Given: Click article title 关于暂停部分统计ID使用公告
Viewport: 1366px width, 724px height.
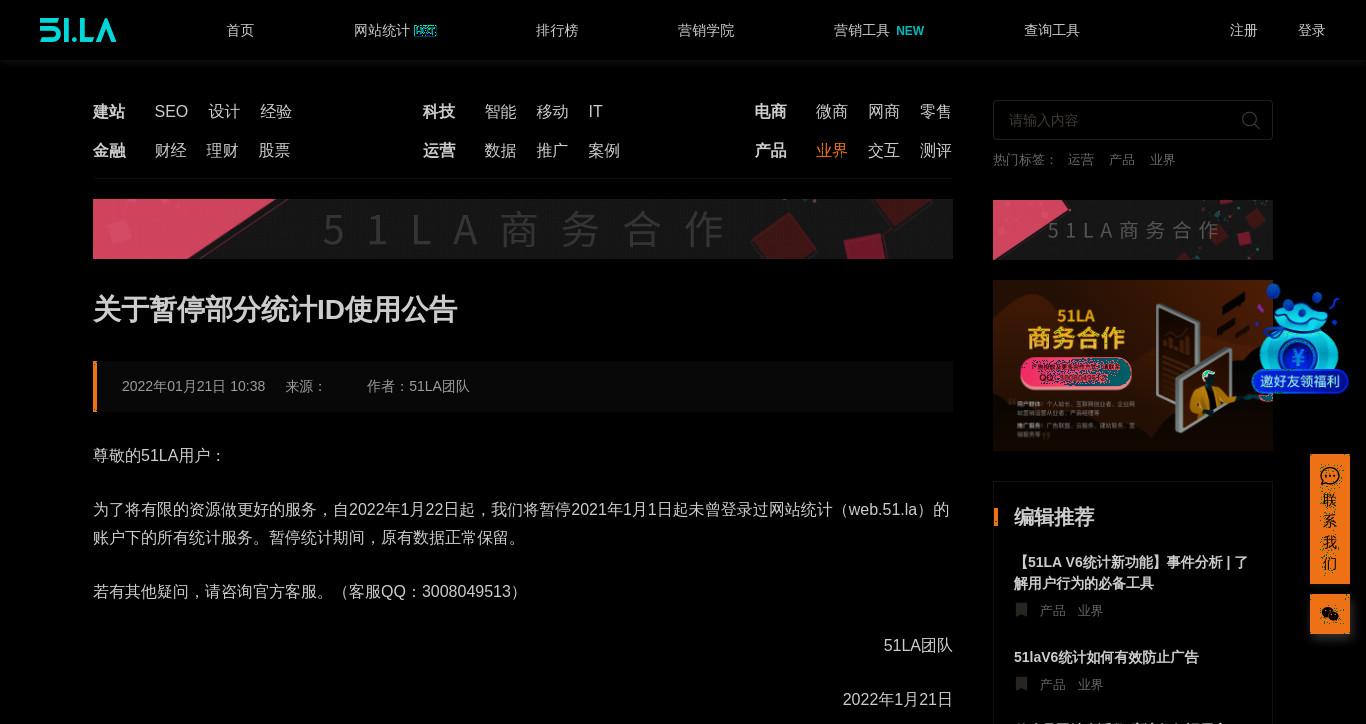Looking at the screenshot, I should click(x=275, y=309).
